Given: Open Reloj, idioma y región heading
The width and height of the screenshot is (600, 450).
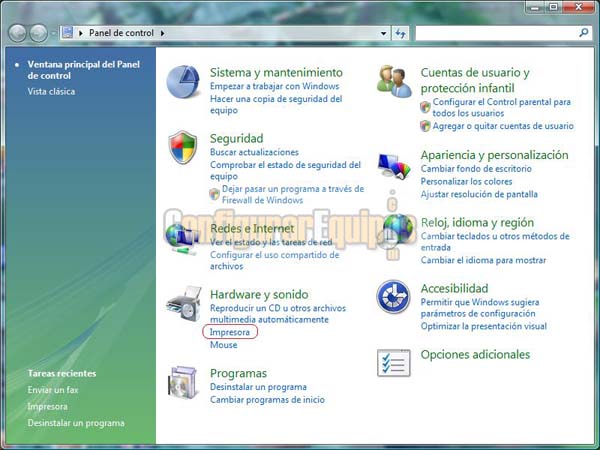Looking at the screenshot, I should 477,222.
